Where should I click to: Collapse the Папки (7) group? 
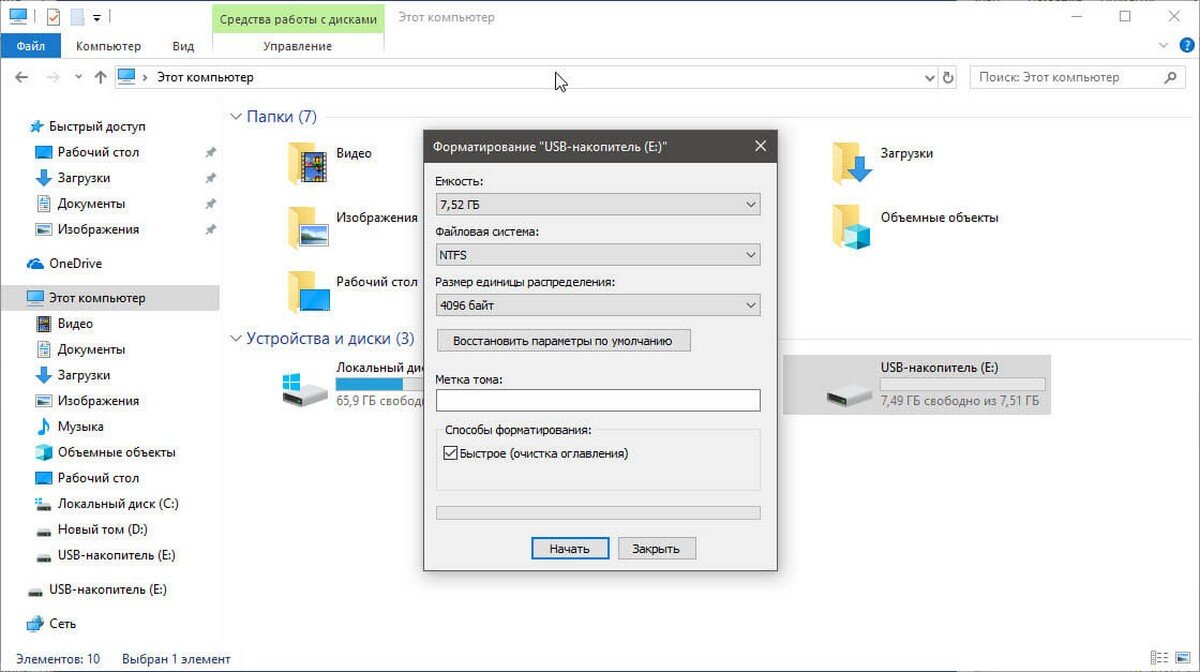click(x=236, y=117)
